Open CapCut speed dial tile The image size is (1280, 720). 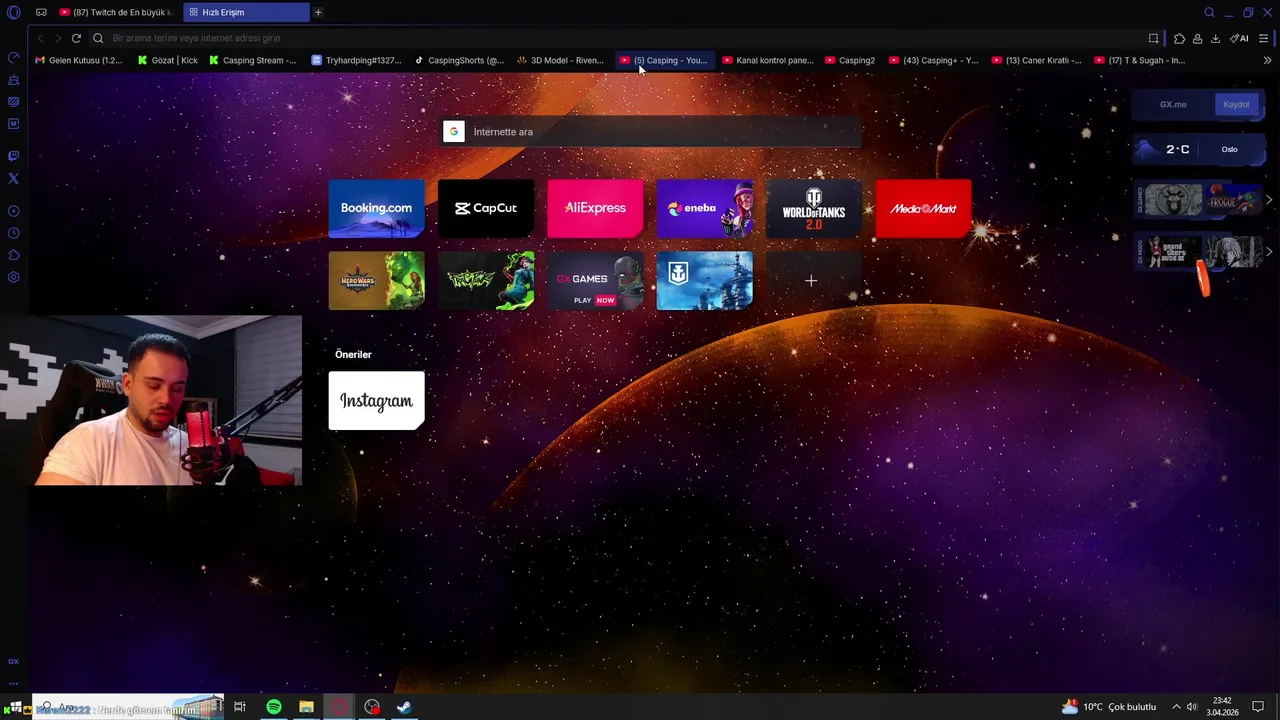(486, 208)
